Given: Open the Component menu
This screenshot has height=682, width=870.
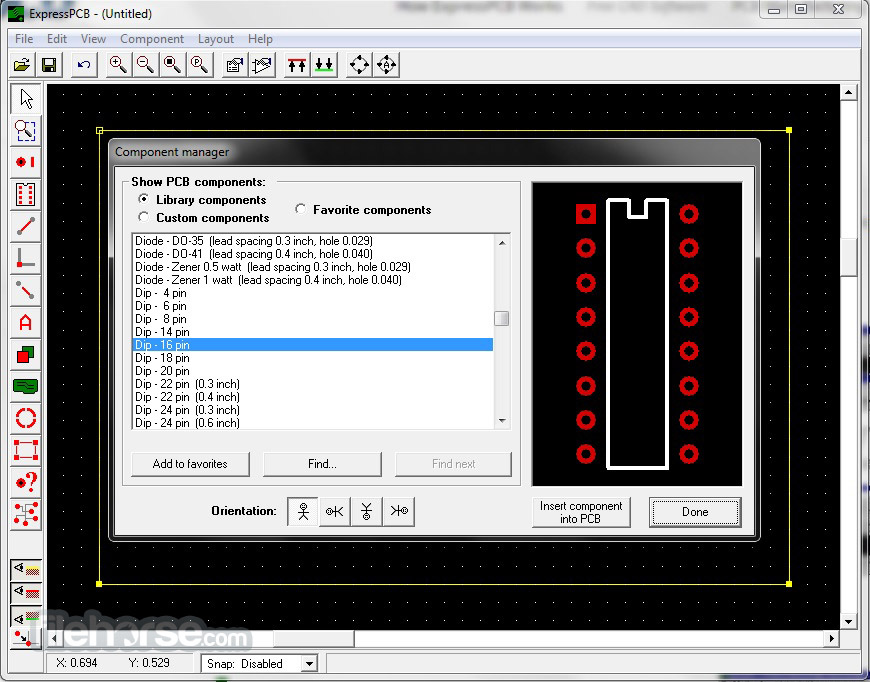Looking at the screenshot, I should [152, 39].
